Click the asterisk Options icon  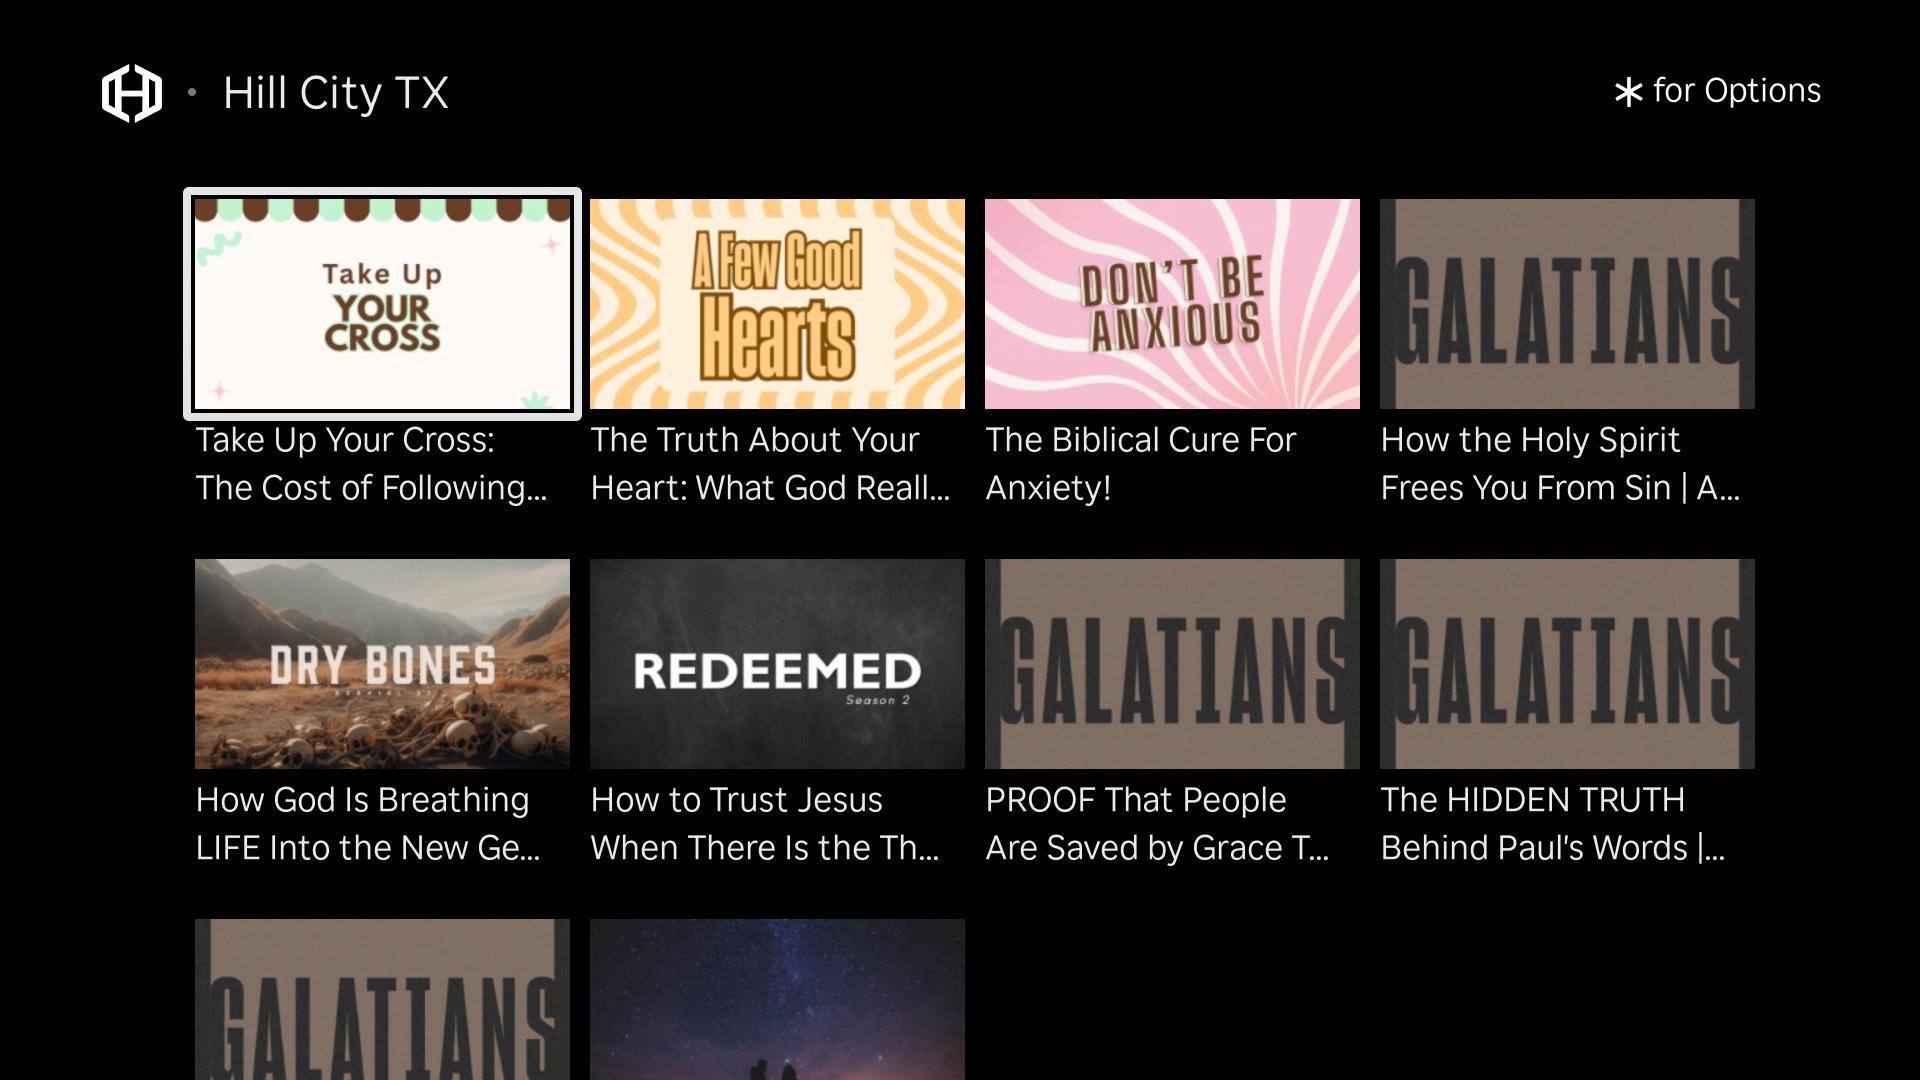[x=1628, y=93]
